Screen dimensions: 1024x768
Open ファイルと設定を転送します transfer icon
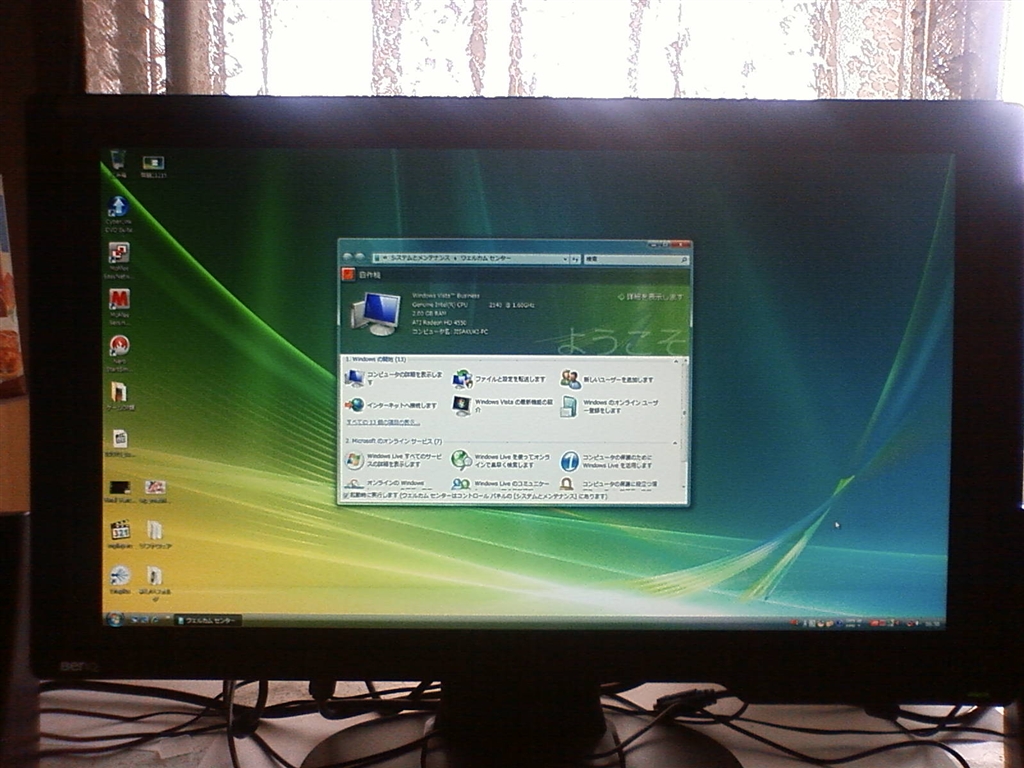[x=462, y=379]
